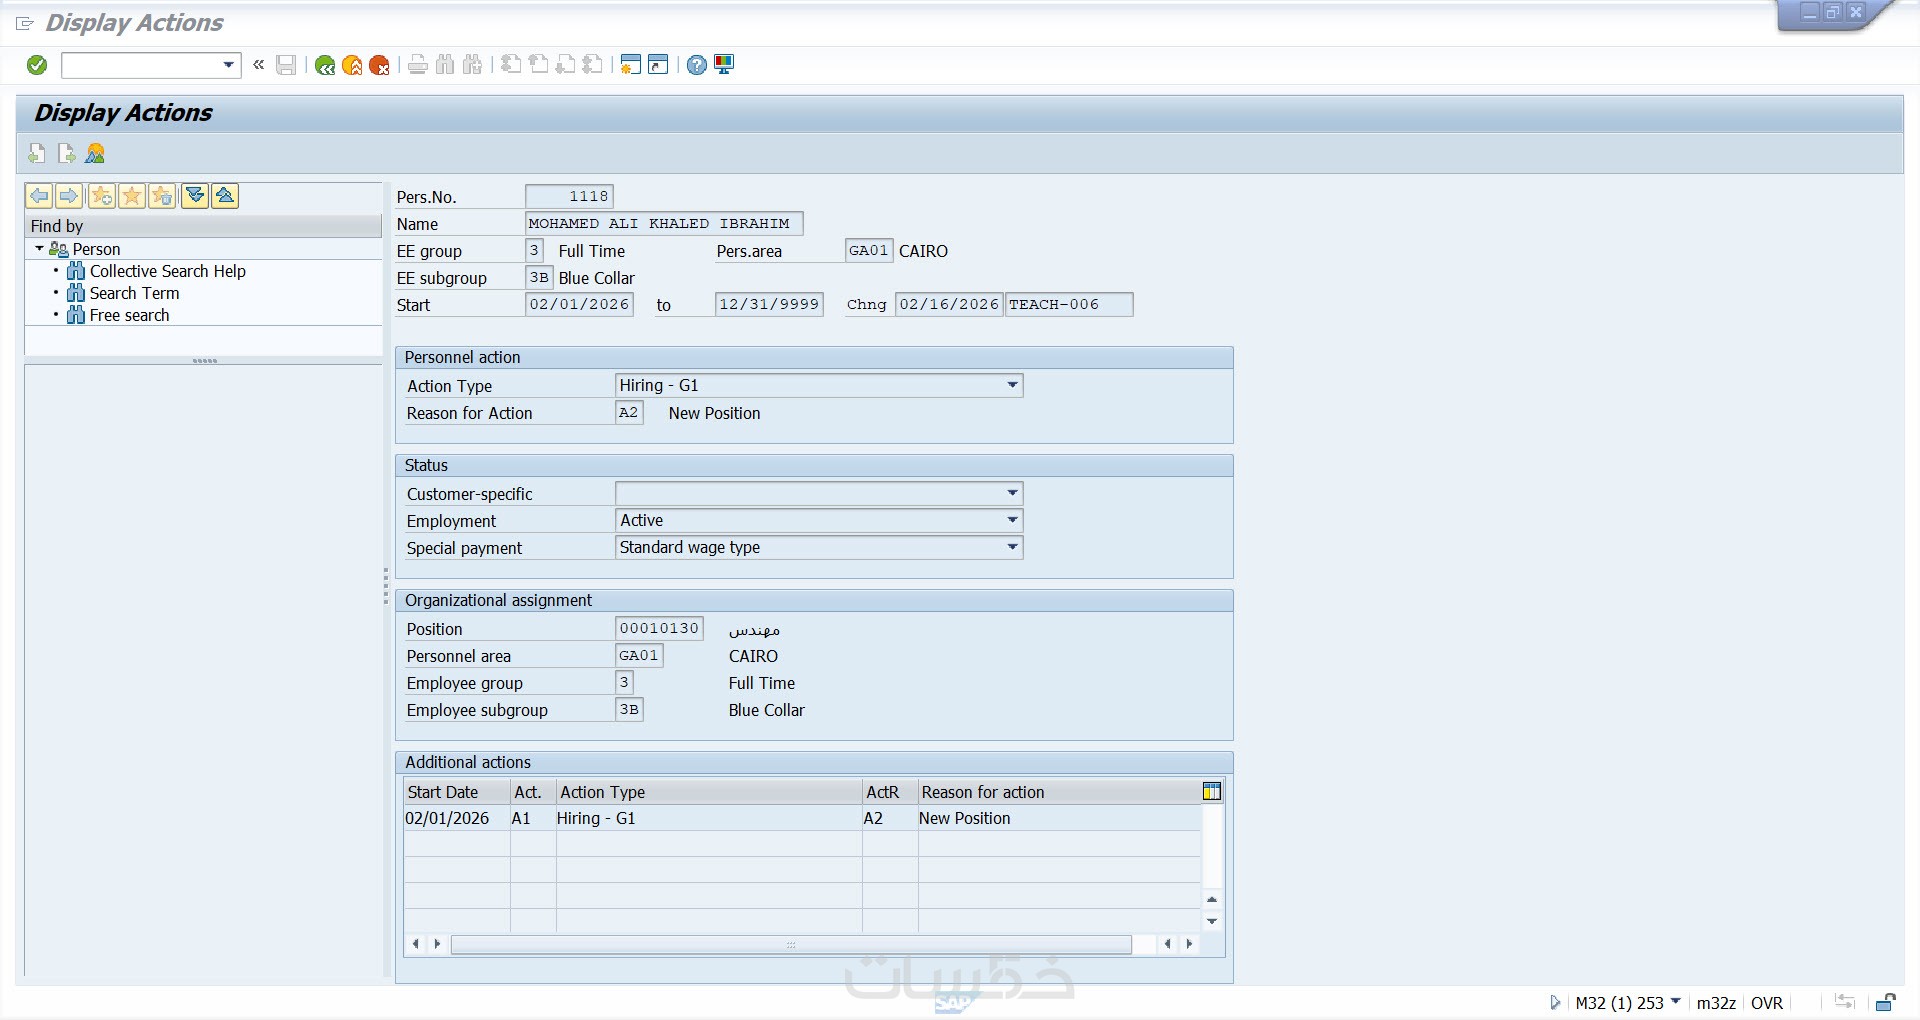The width and height of the screenshot is (1920, 1020).
Task: Click the previous record document icon
Action: [x=37, y=153]
